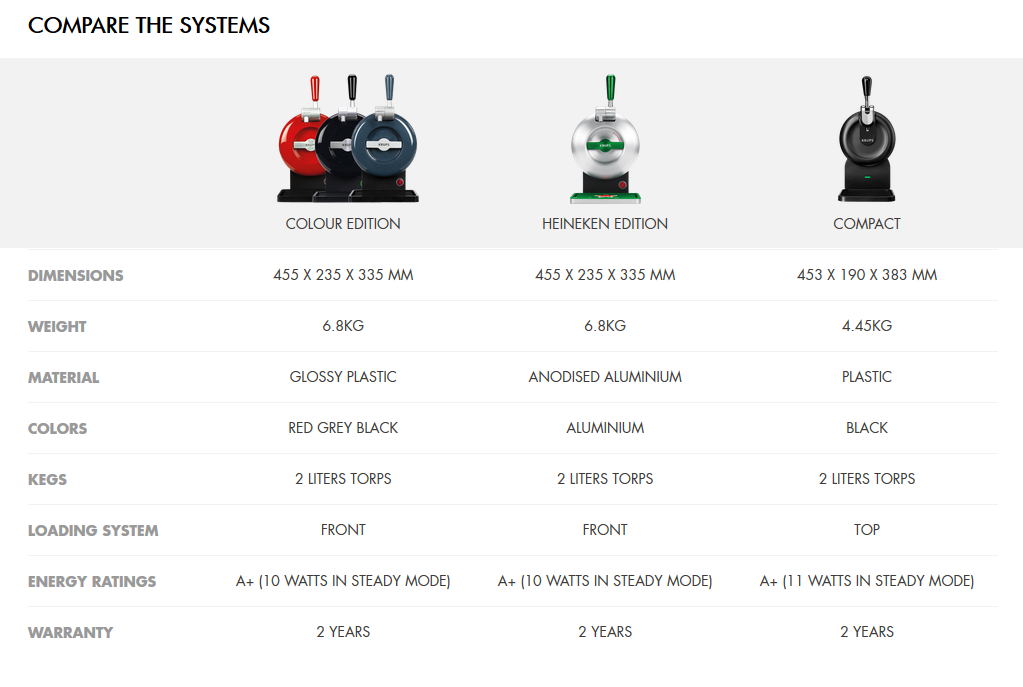This screenshot has height=687, width=1023.
Task: Click RED GREY BLACK colors value
Action: point(343,427)
